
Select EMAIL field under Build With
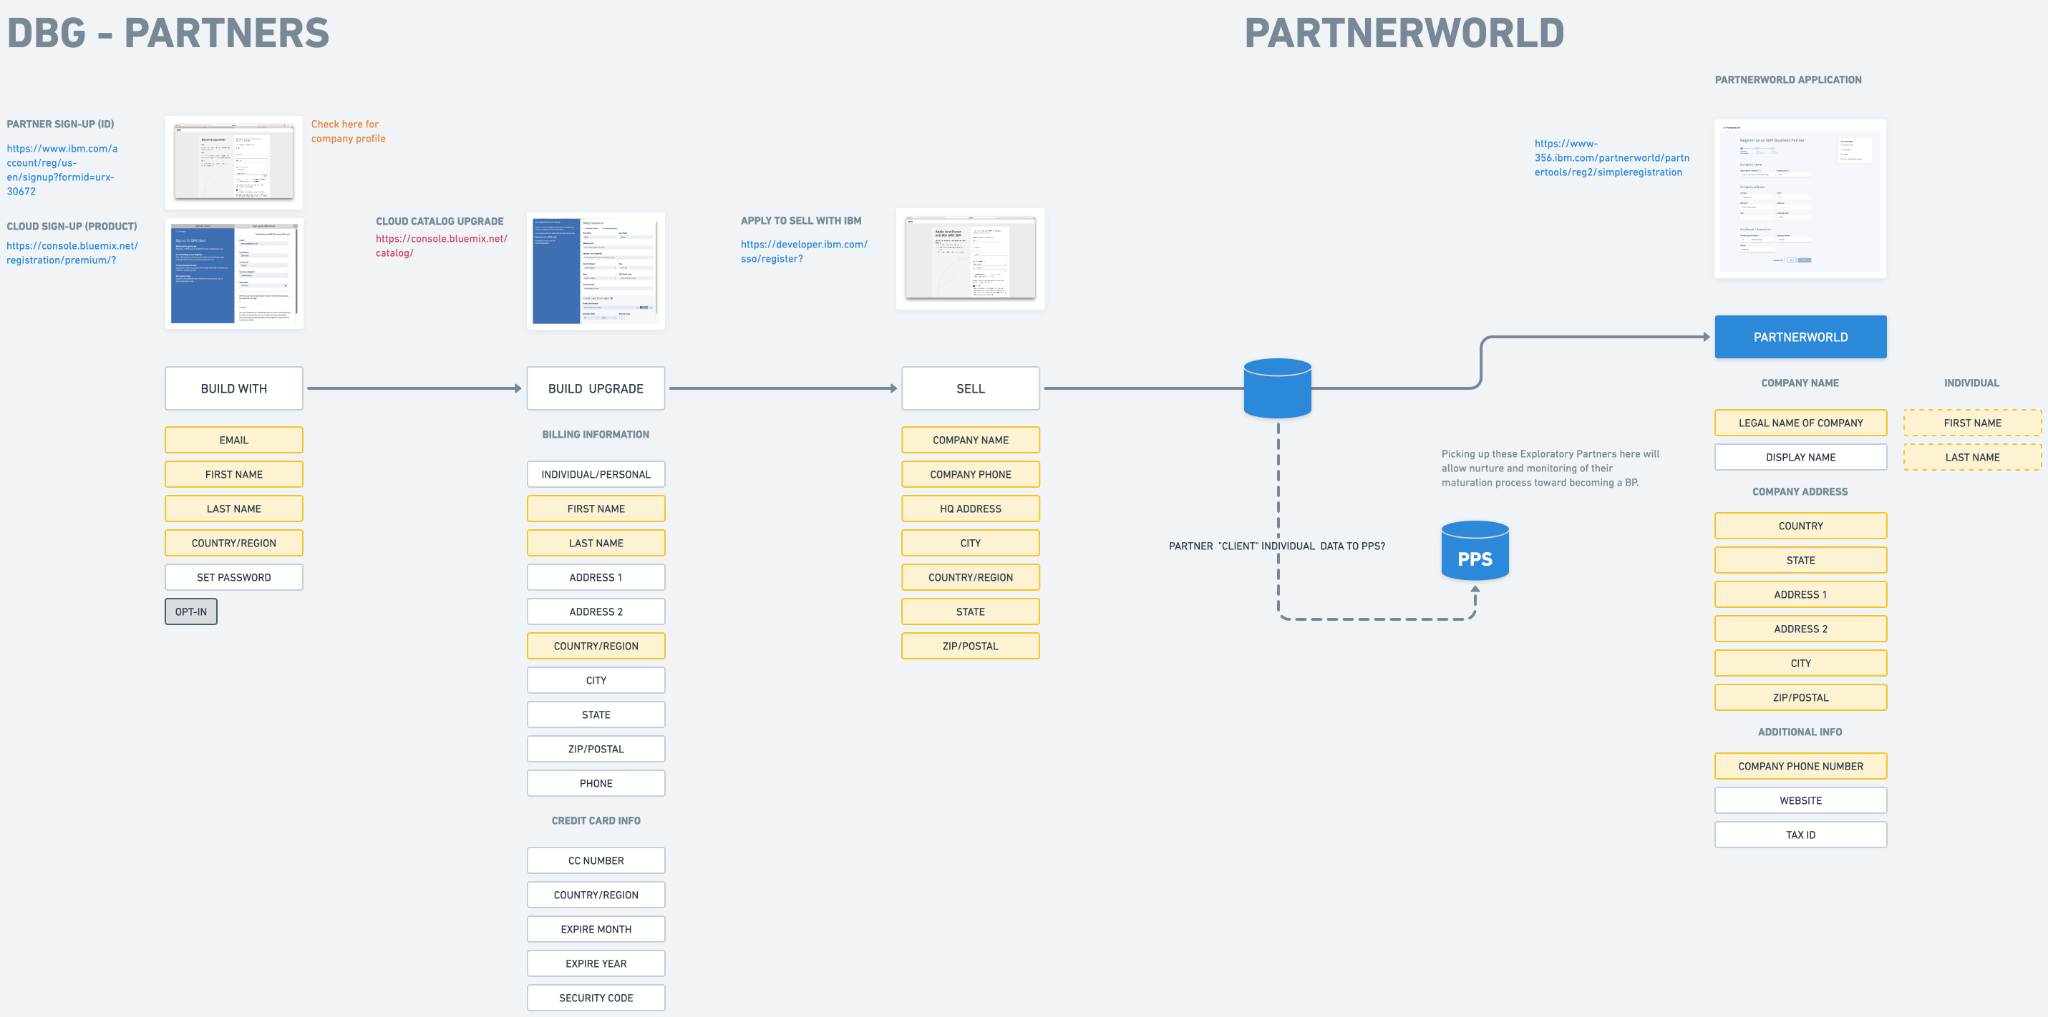[x=234, y=440]
